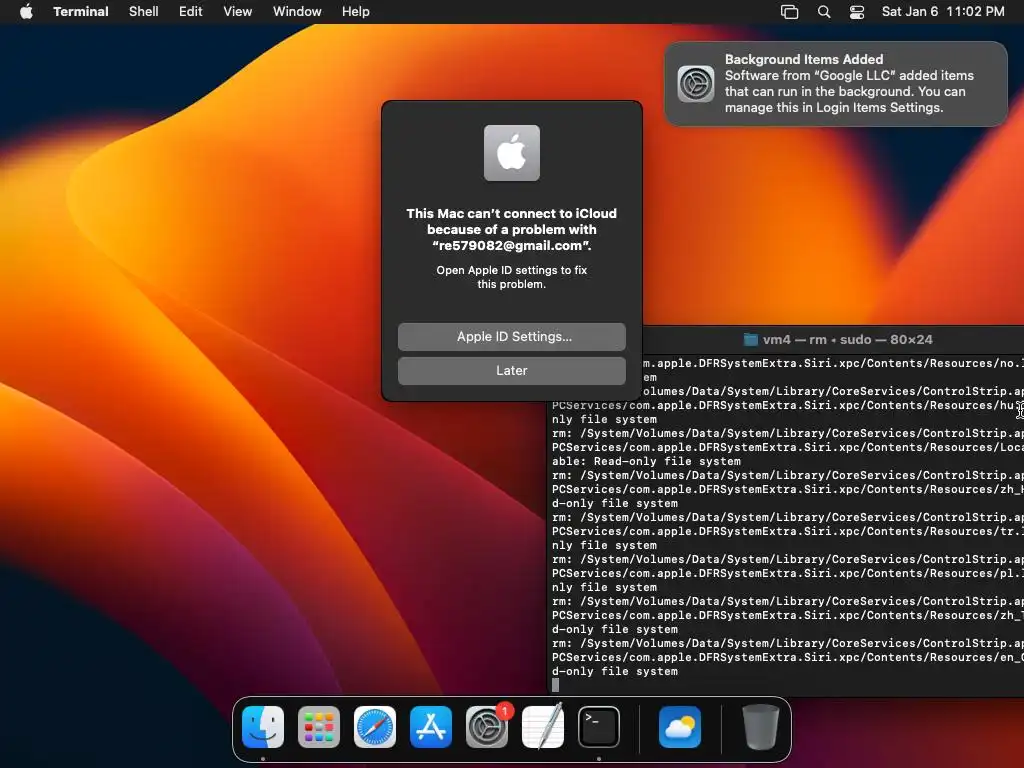Open the Window menu
The height and width of the screenshot is (768, 1024).
coord(297,12)
